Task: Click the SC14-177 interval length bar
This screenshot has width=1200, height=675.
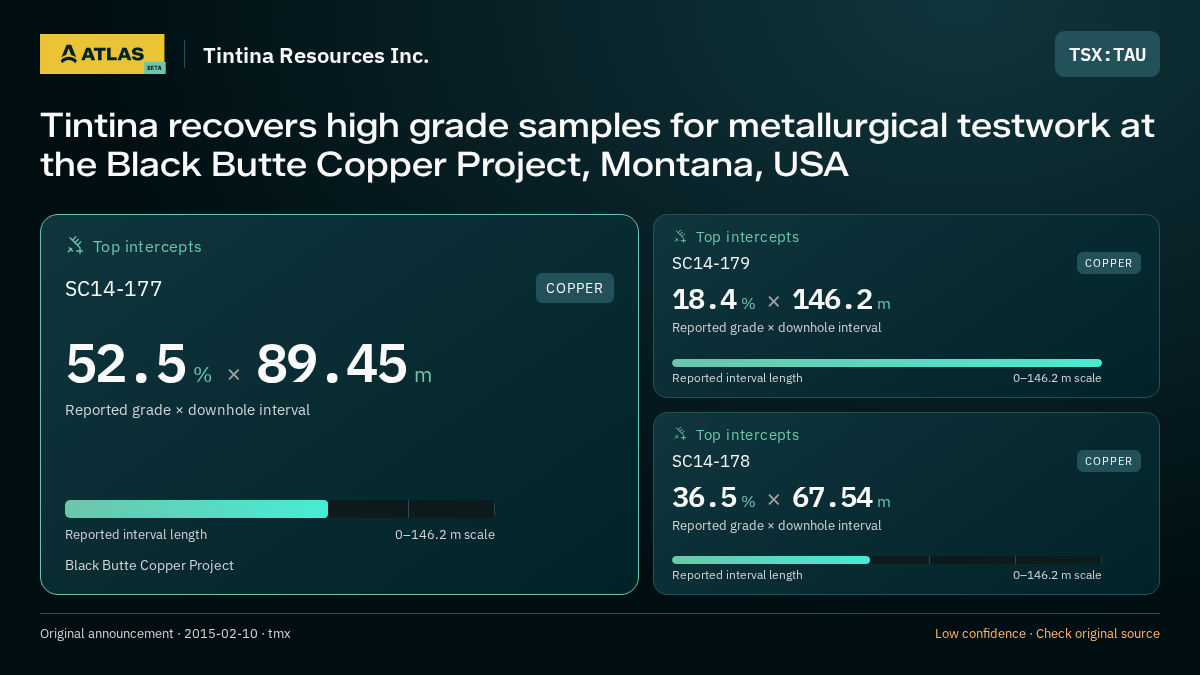Action: tap(280, 509)
